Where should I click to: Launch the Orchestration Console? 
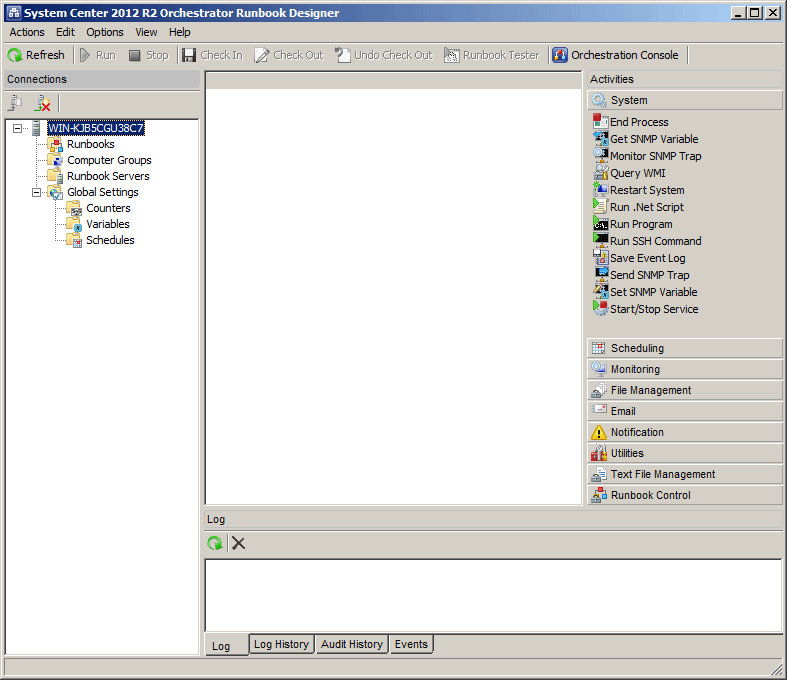click(616, 55)
